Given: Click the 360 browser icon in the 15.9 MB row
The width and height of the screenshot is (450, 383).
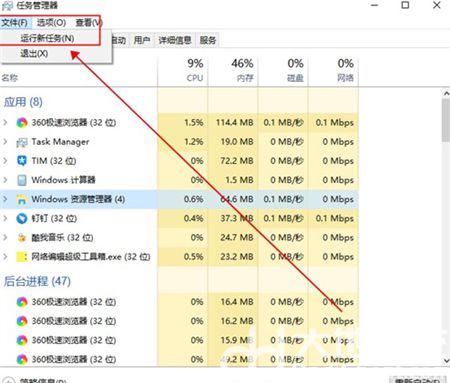Looking at the screenshot, I should pyautogui.click(x=22, y=340).
